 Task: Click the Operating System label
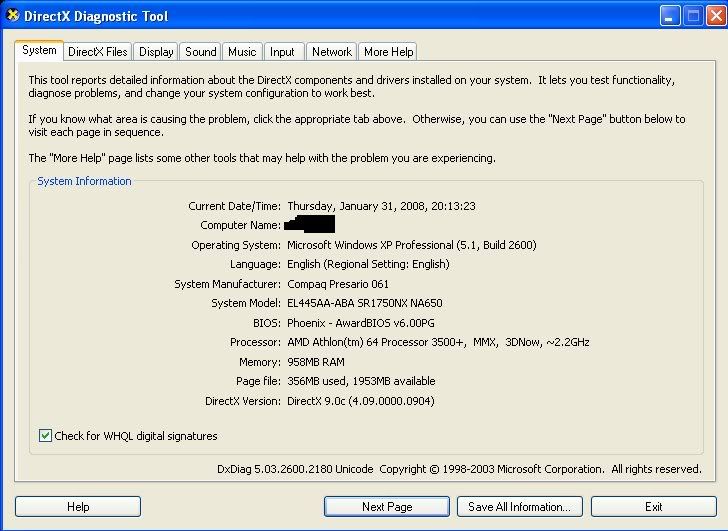pos(236,245)
